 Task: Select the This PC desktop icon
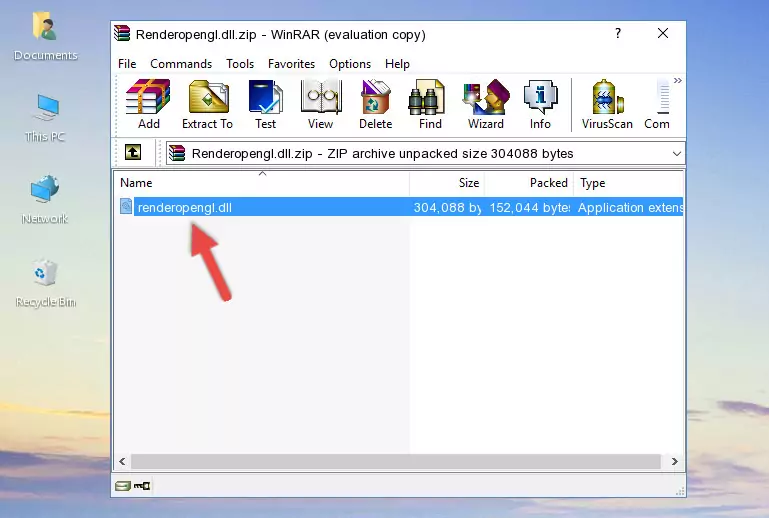click(45, 119)
